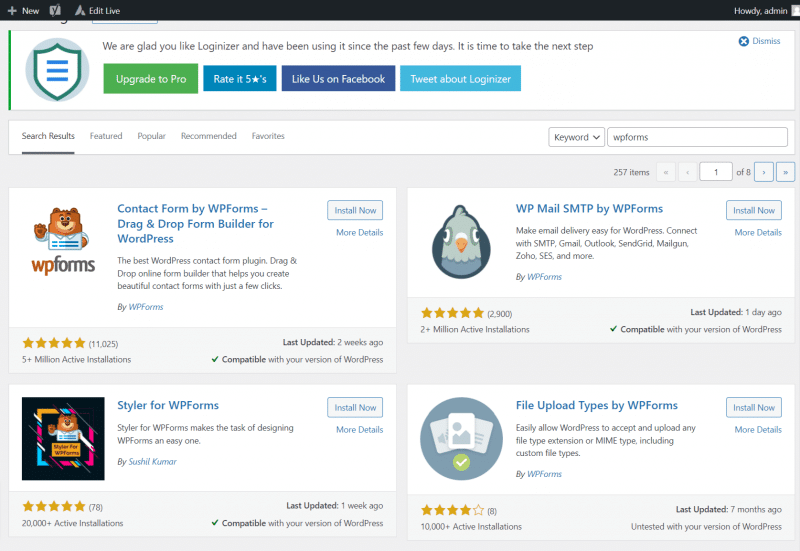Click 'Untested with your version of WordPress' text
800x551 pixels.
pos(706,527)
